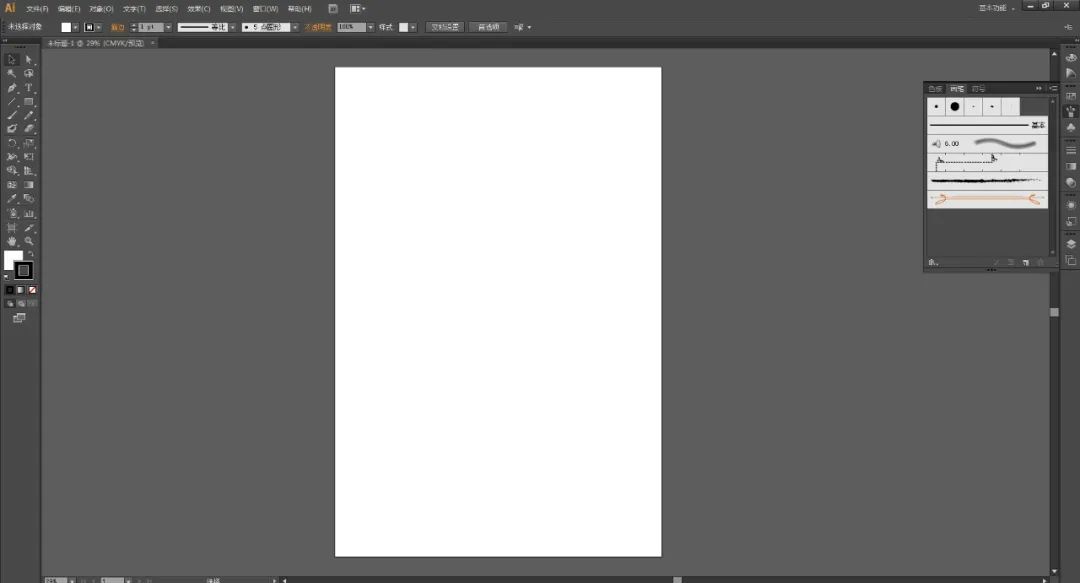Reset to default fill and stroke
This screenshot has width=1080, height=583.
tap(7, 276)
